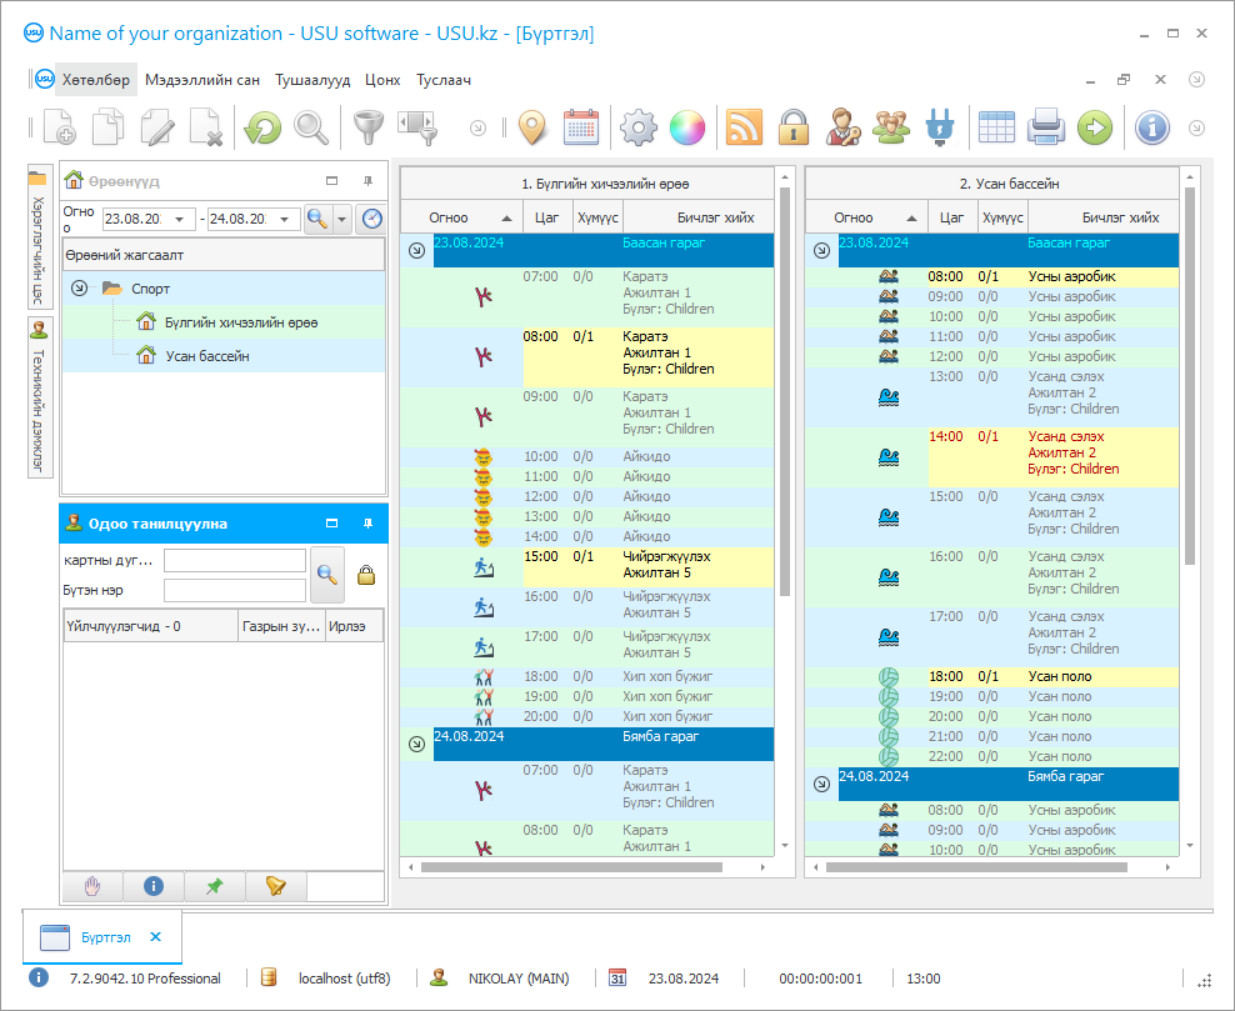Select the 15:00 Чийрэгжүүлэх entry

pyautogui.click(x=647, y=567)
